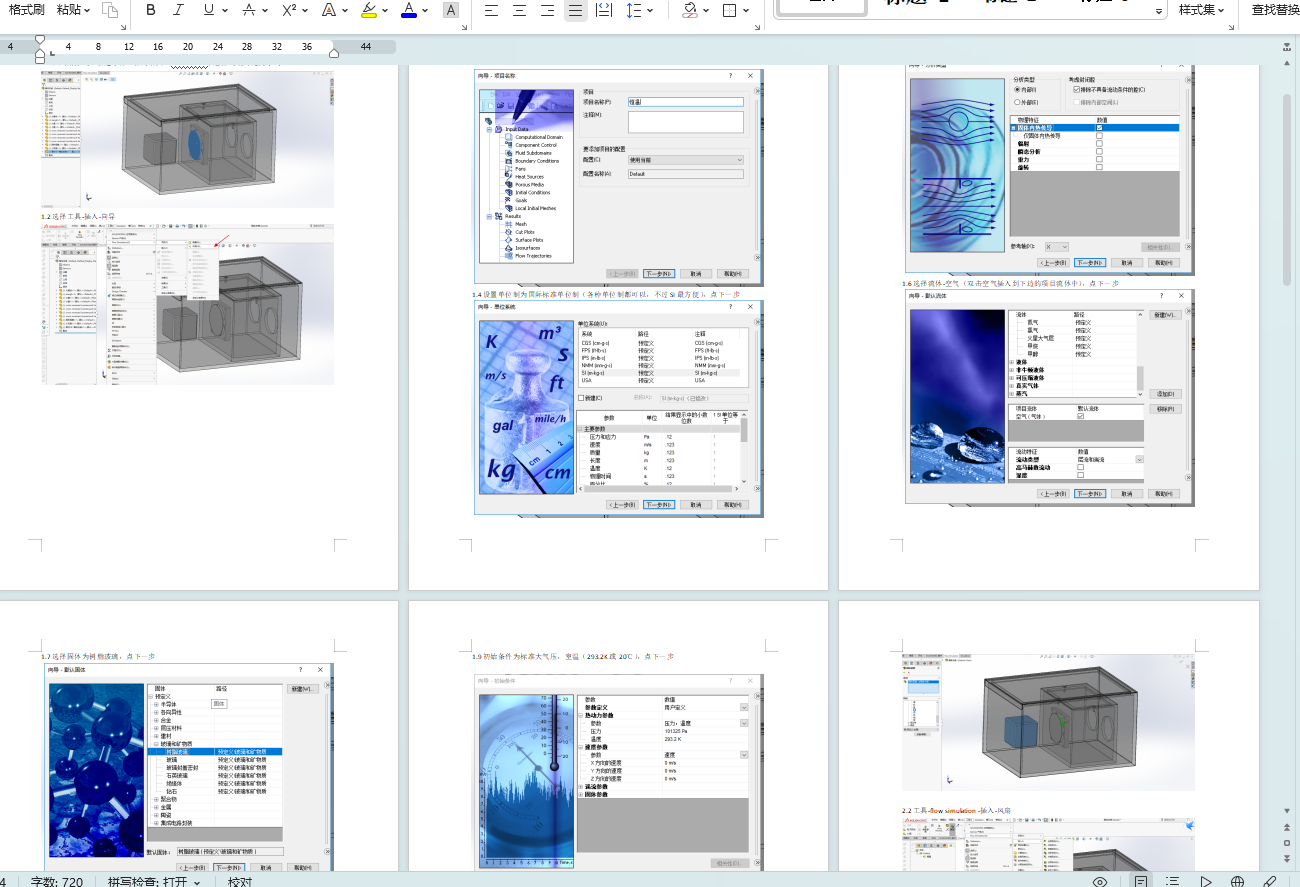Center align the paragraph

click(x=519, y=10)
